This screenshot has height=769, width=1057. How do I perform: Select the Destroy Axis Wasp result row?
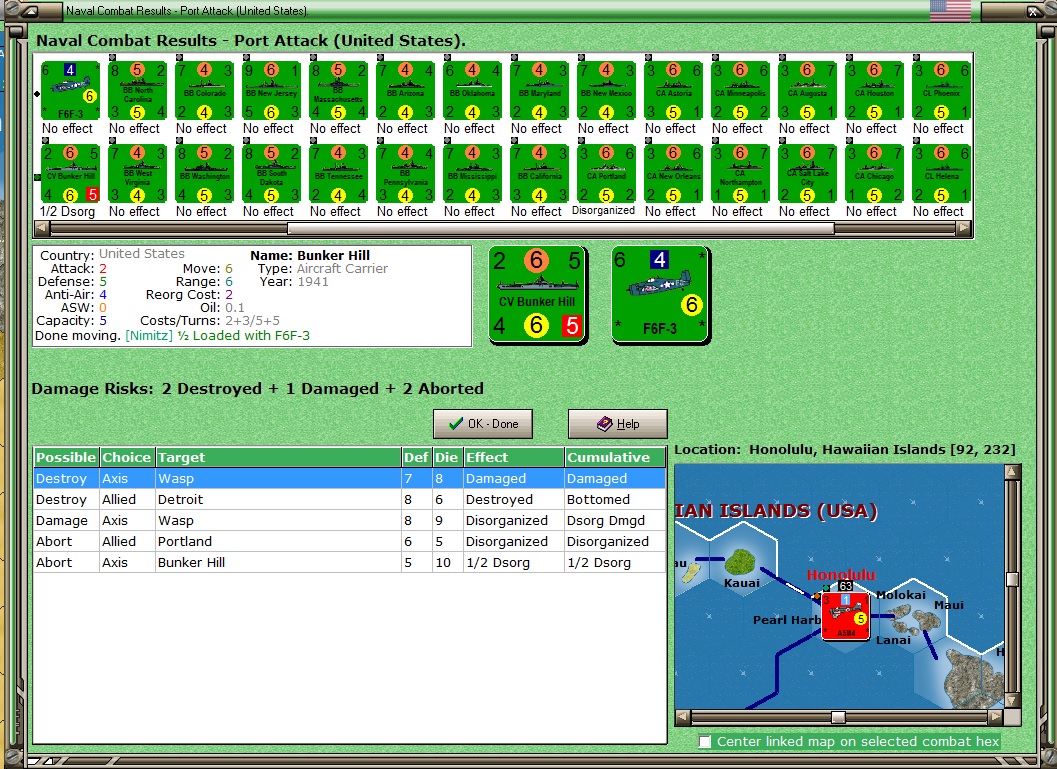(x=349, y=479)
